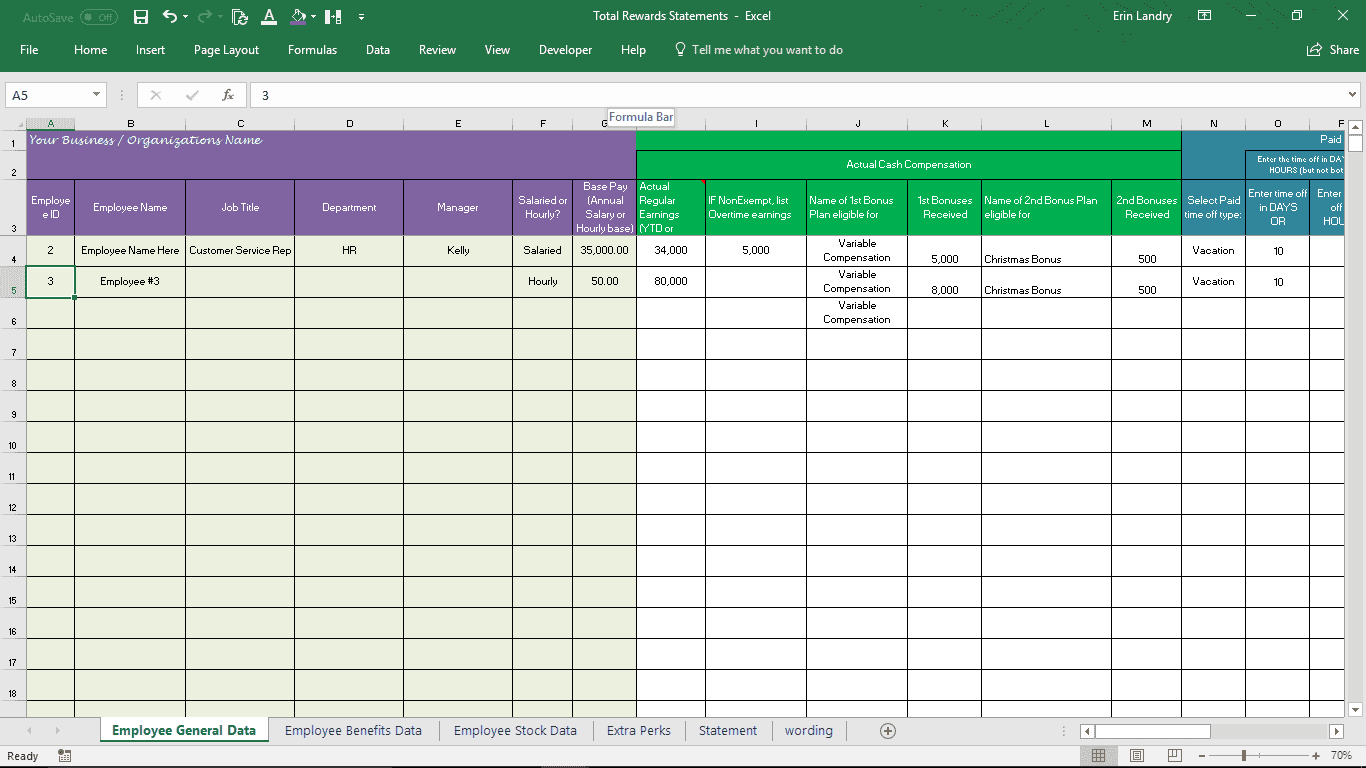The width and height of the screenshot is (1366, 768).
Task: Click the Save icon in quick access toolbar
Action: 141,17
